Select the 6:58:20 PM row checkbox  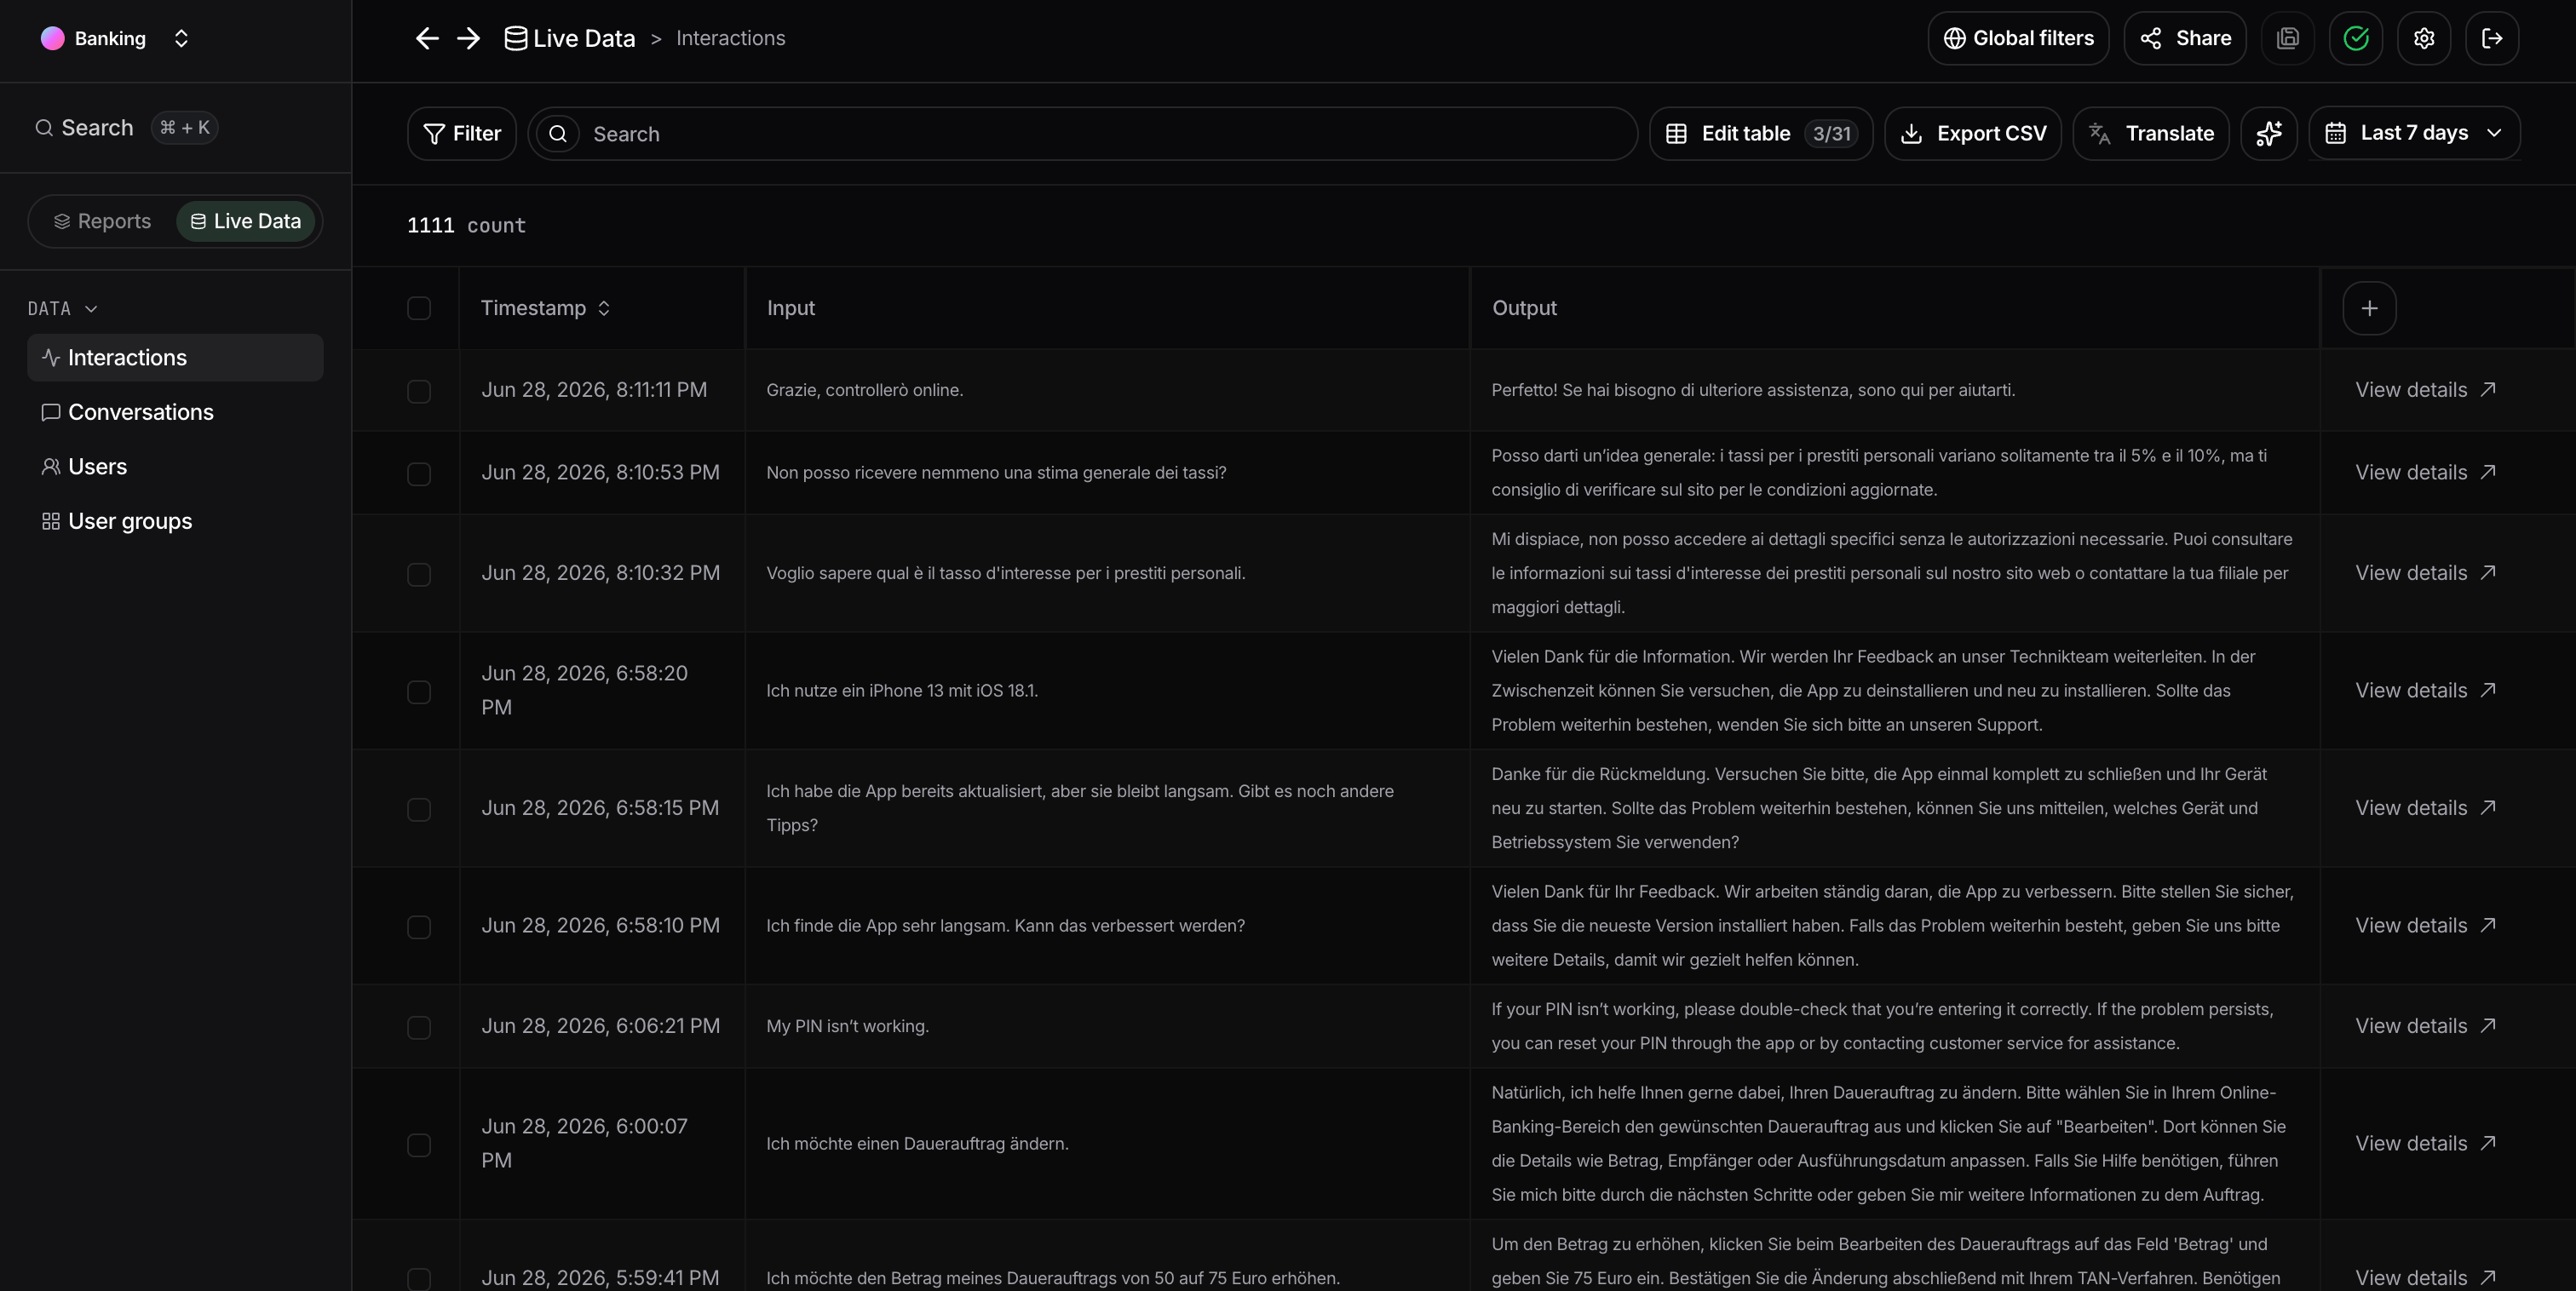pos(419,692)
